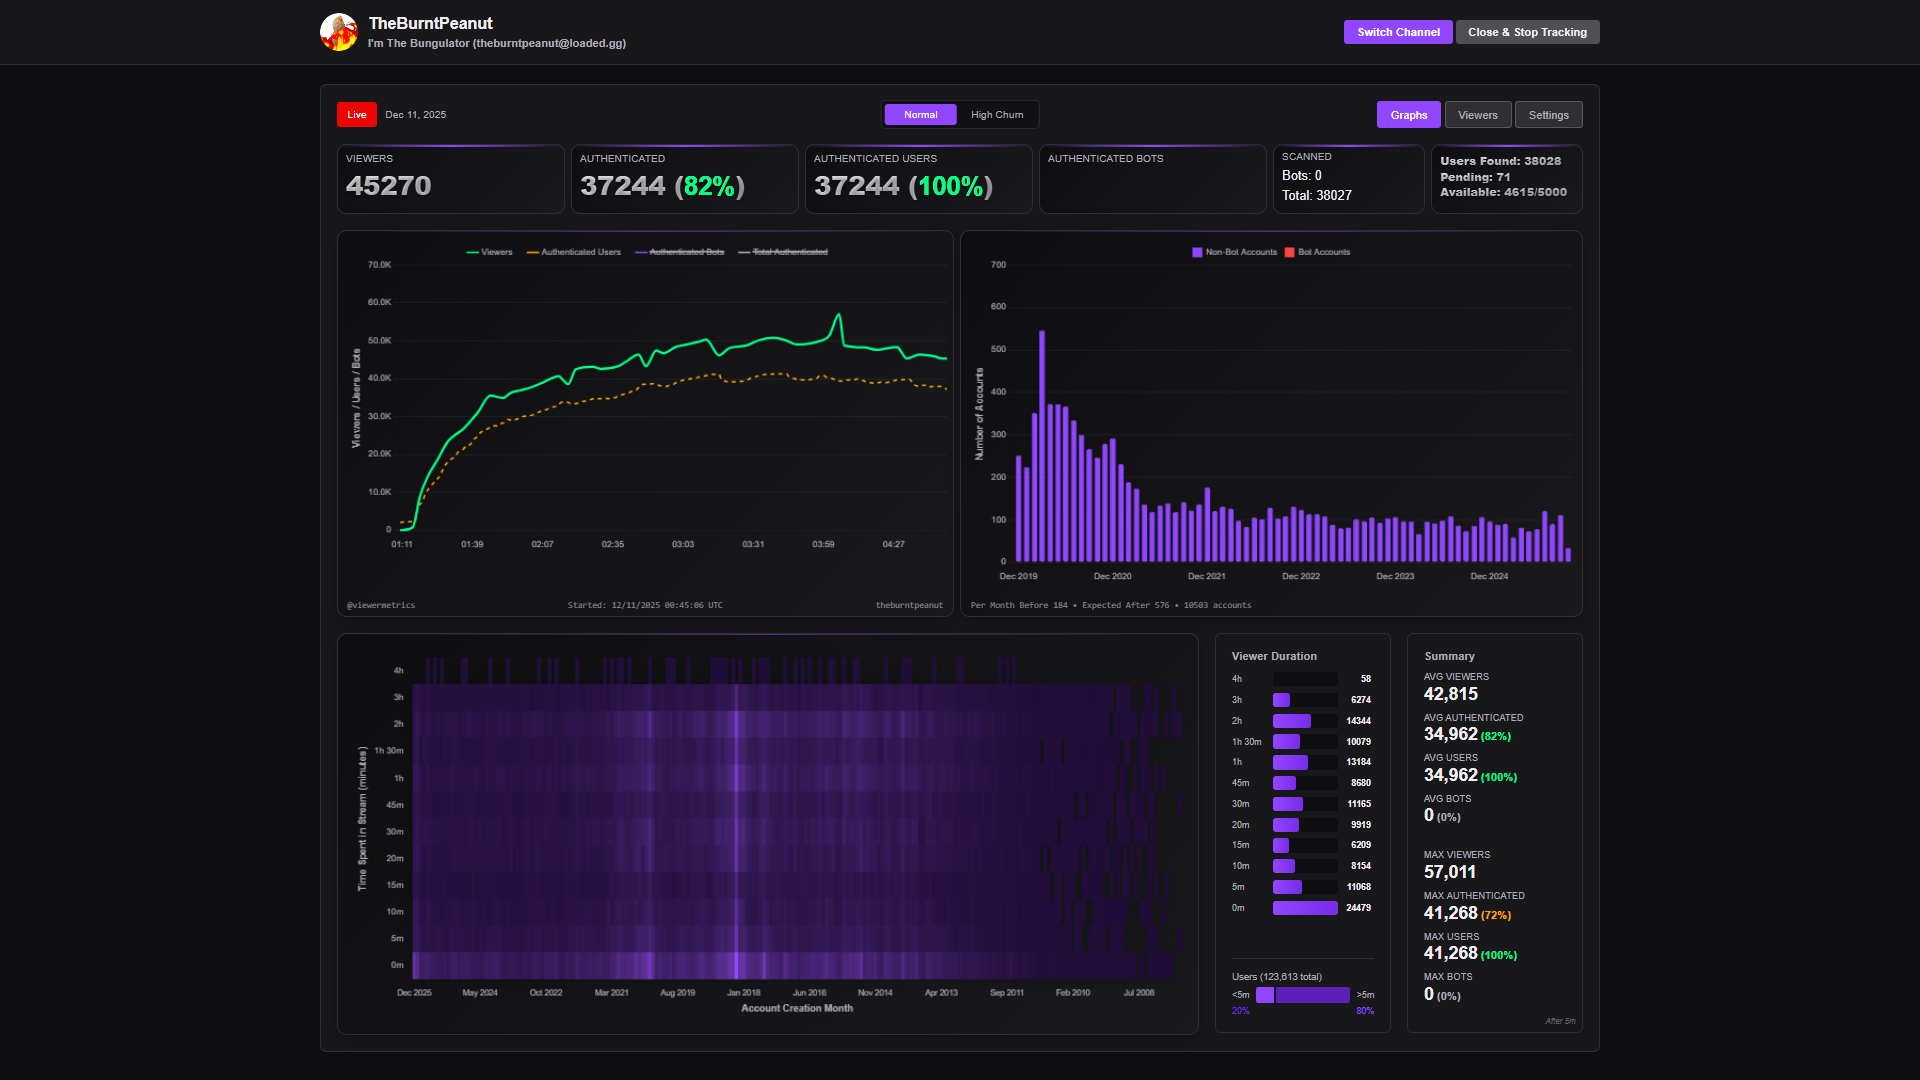Viewport: 1920px width, 1080px height.
Task: Click the Viewers stat card showing 45270
Action: tap(451, 179)
